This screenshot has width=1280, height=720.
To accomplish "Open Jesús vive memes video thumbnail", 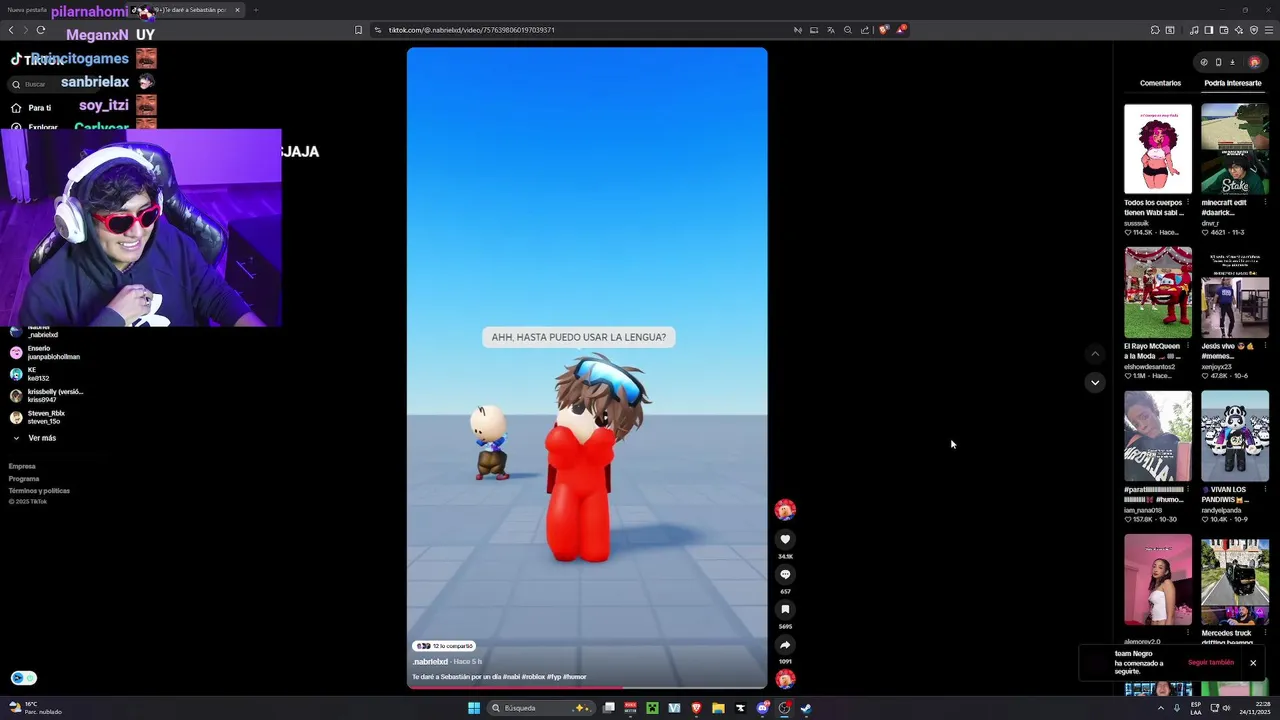I will (x=1235, y=293).
